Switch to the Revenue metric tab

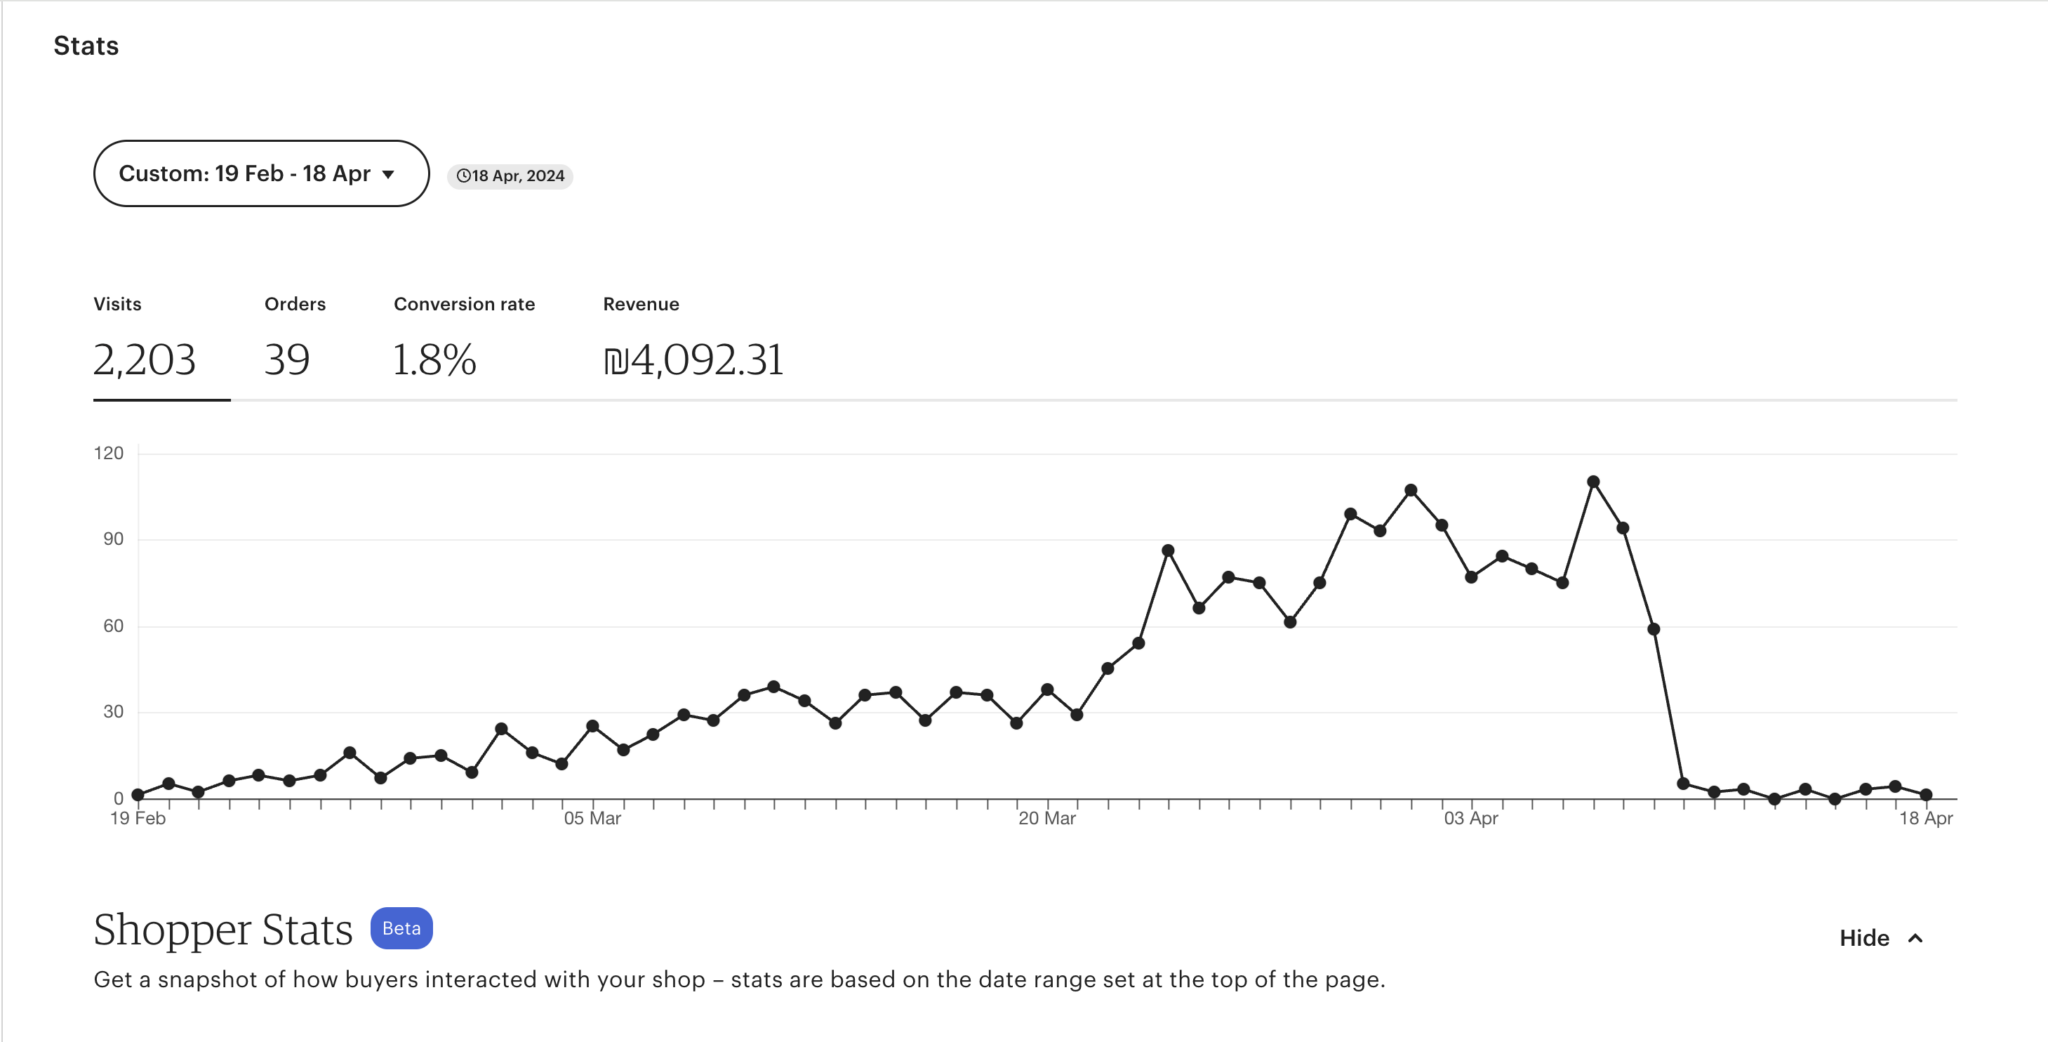(693, 342)
